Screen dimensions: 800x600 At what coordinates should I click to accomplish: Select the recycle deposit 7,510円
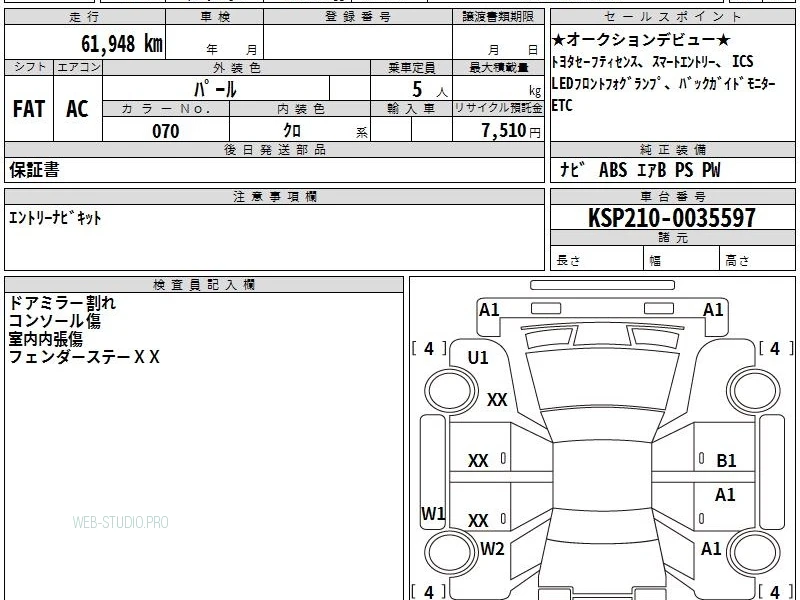[x=511, y=131]
